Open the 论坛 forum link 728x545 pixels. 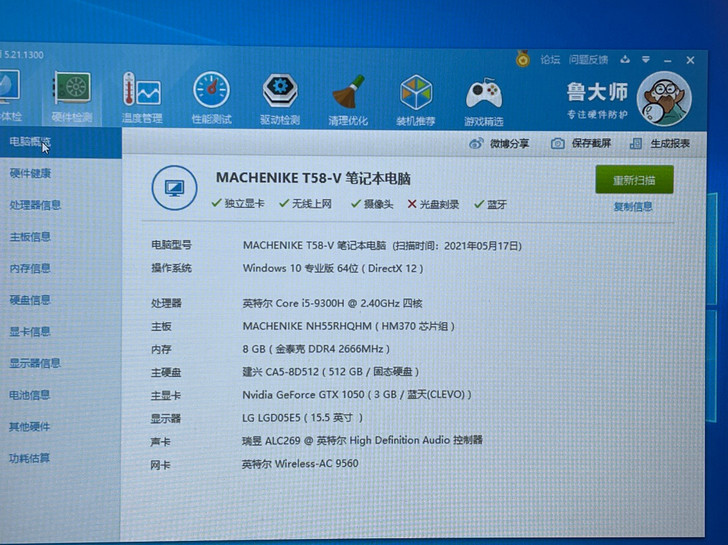point(550,59)
